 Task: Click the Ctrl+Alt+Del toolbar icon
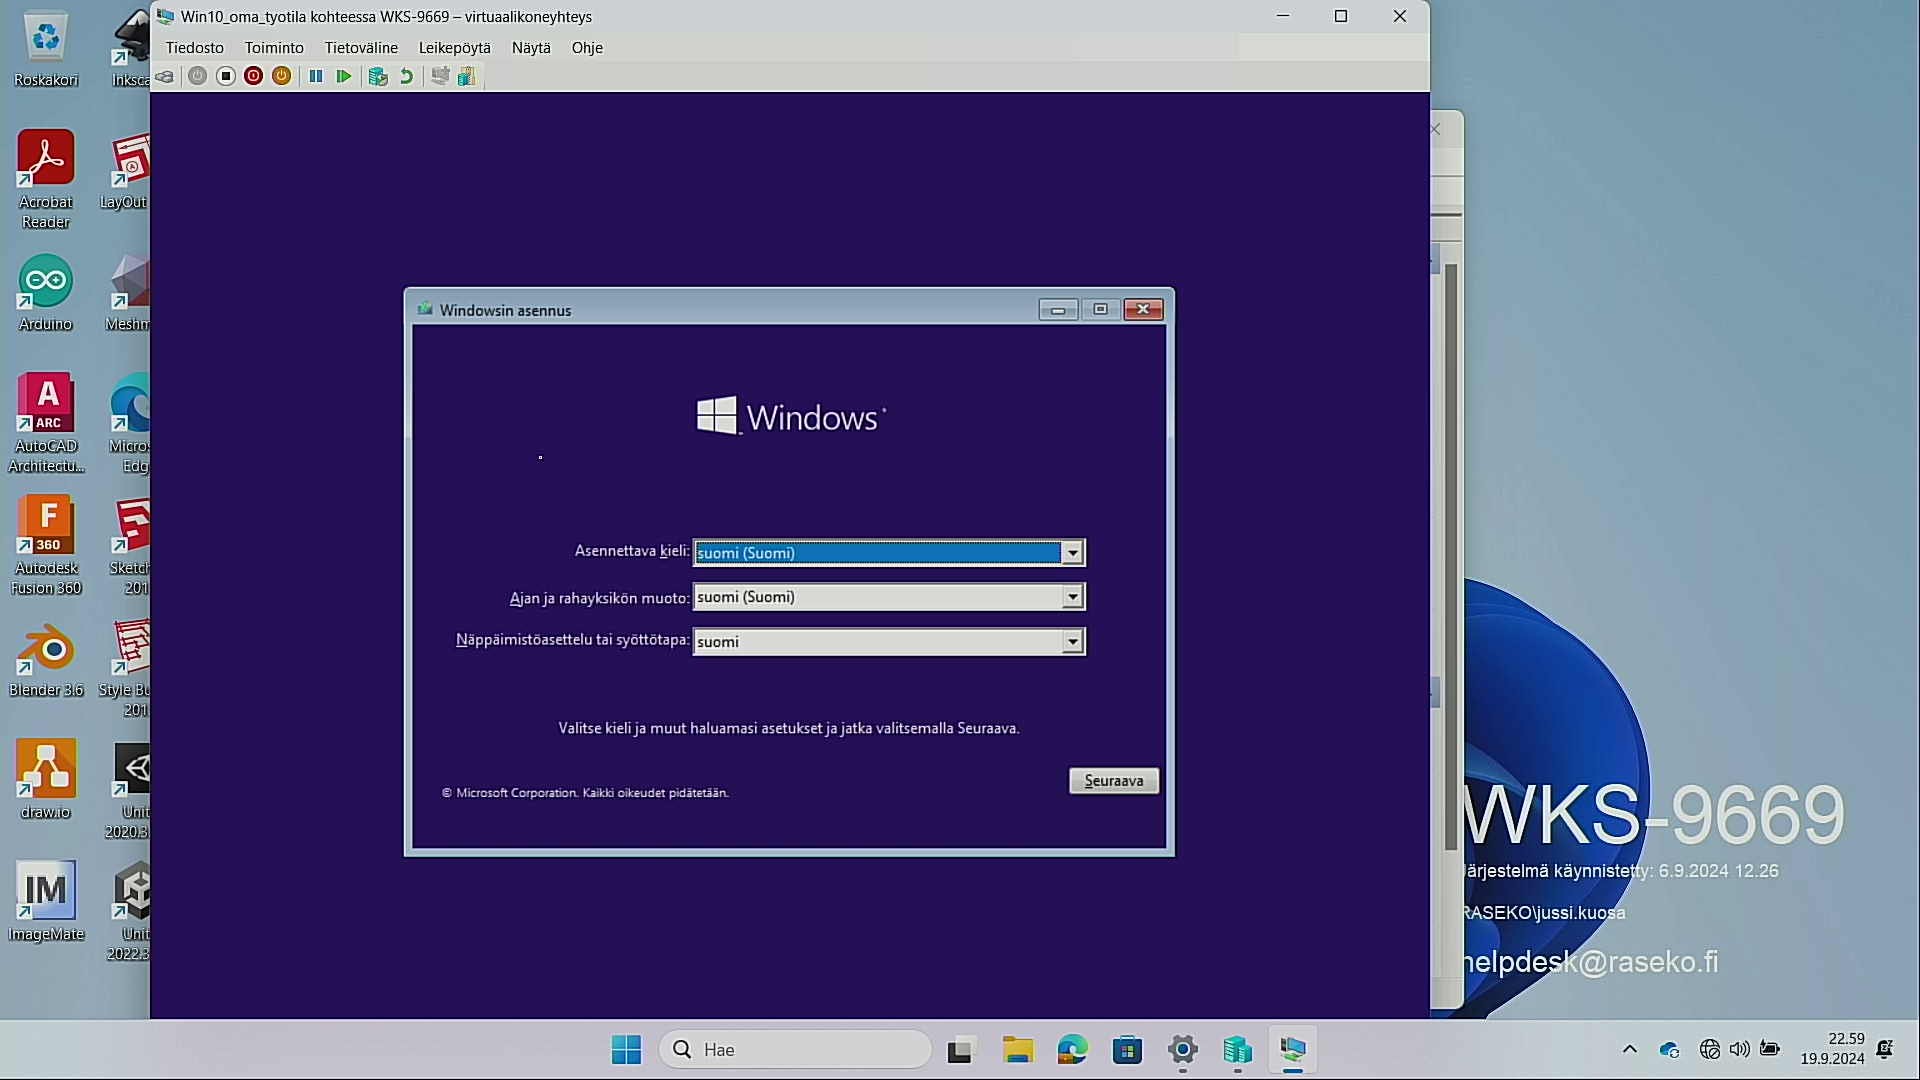click(x=165, y=76)
